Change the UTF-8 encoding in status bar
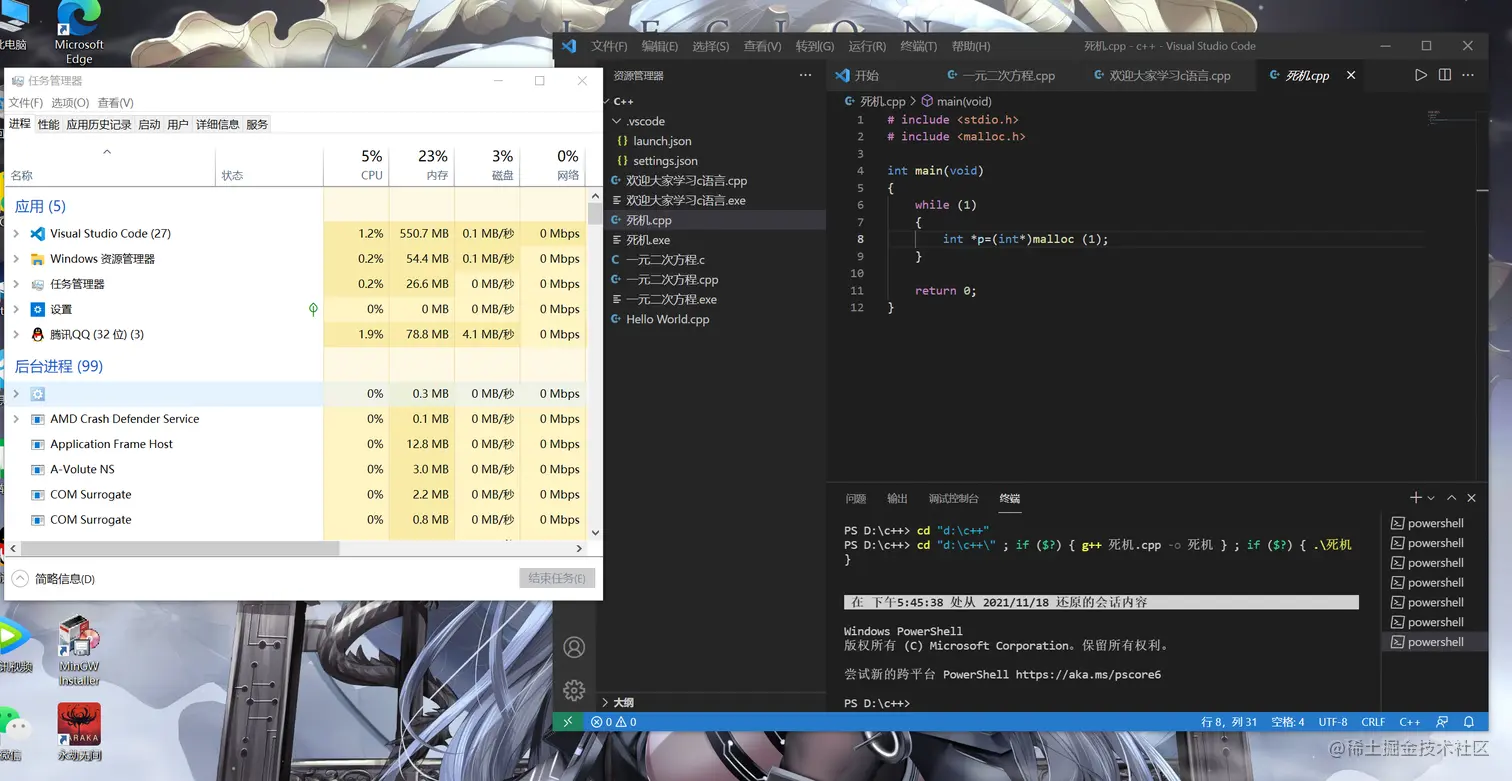 click(x=1333, y=721)
